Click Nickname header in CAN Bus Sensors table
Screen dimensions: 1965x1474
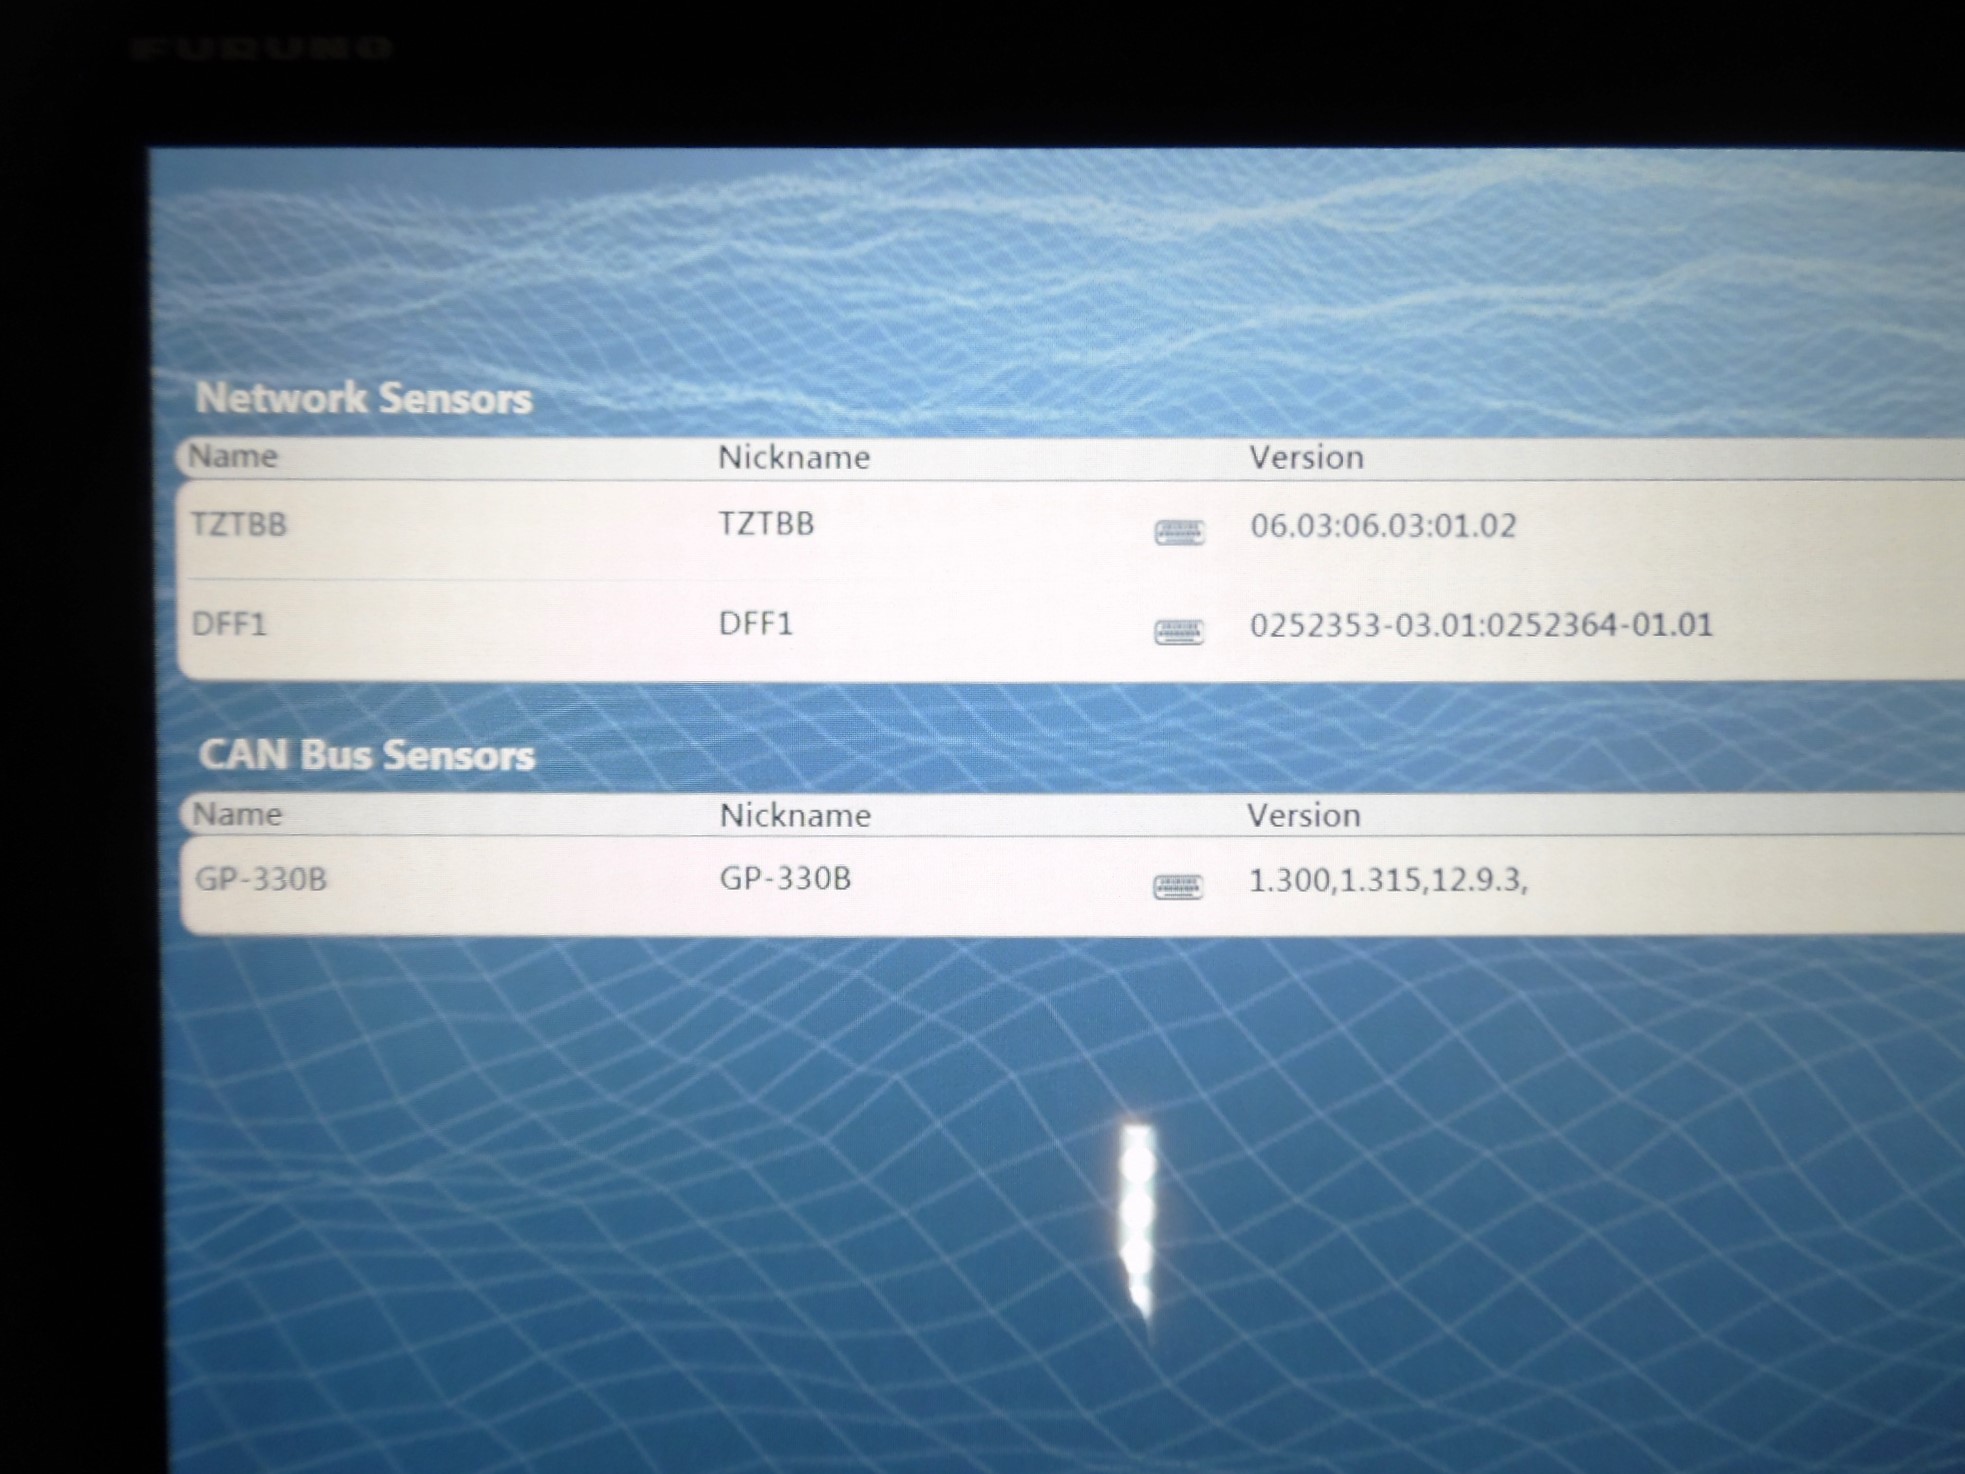(x=795, y=816)
